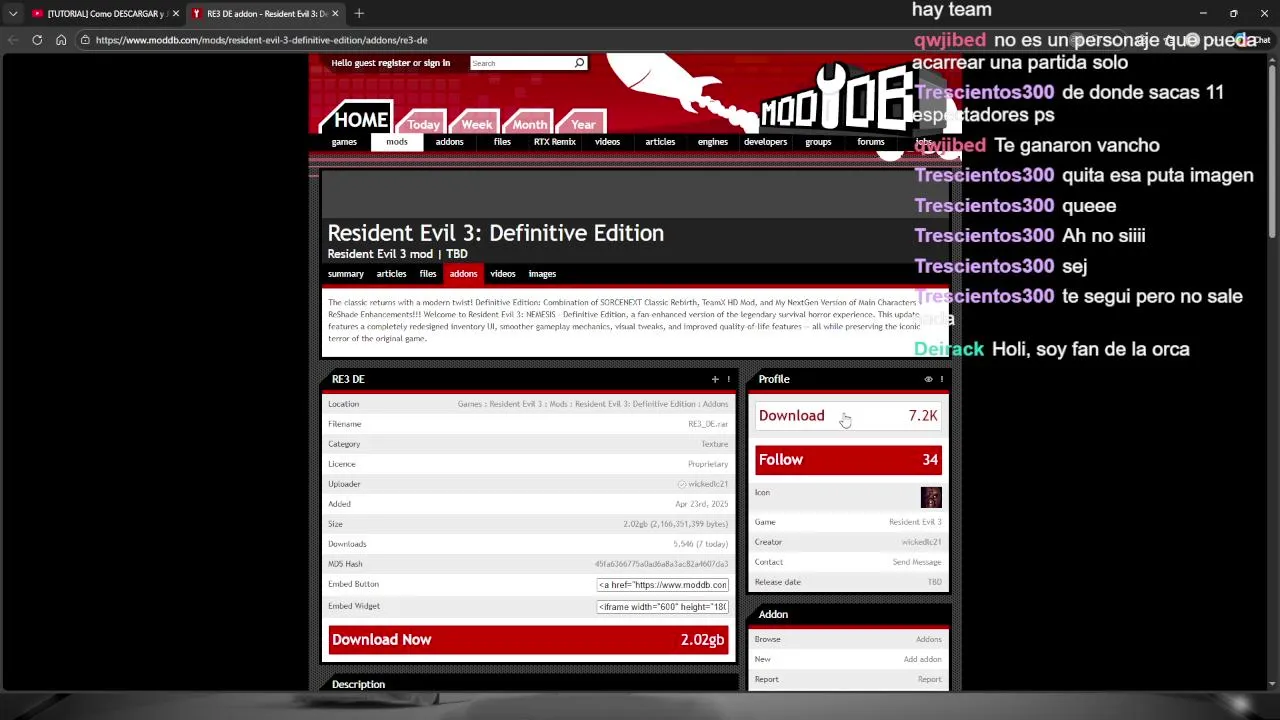Close the RE3 DE addon tab
The height and width of the screenshot is (720, 1280).
tap(335, 13)
